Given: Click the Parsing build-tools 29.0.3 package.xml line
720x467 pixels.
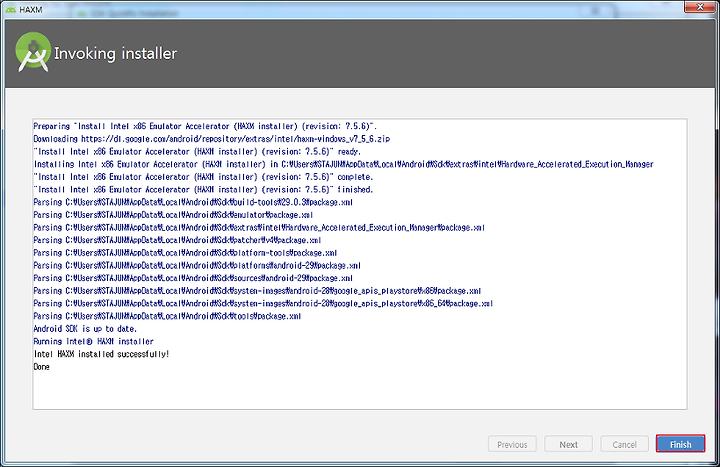Looking at the screenshot, I should [x=193, y=202].
